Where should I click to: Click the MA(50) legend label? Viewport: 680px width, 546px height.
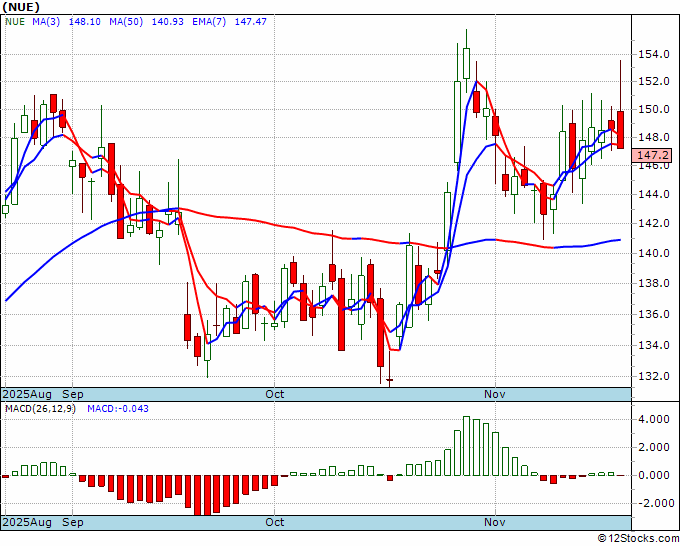pos(126,22)
